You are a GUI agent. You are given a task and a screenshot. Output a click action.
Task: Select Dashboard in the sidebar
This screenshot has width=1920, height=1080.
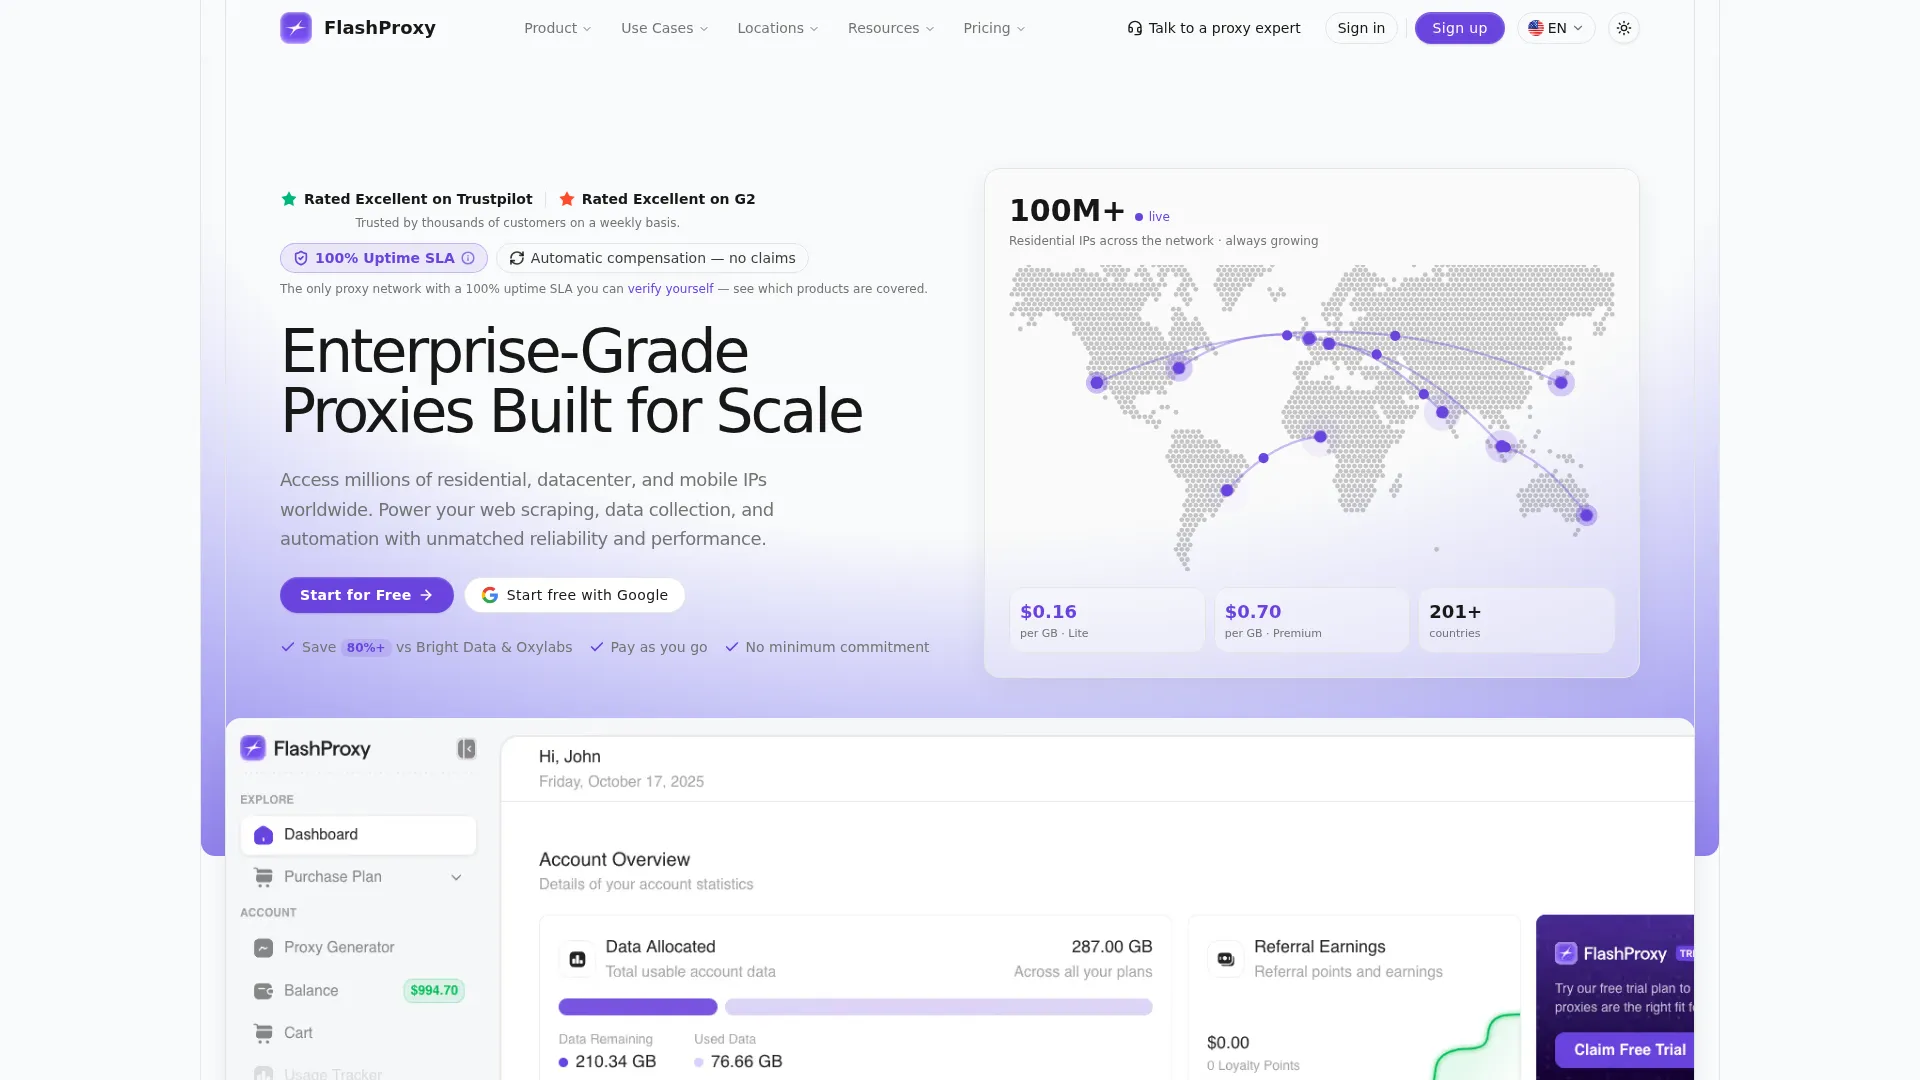tap(358, 835)
